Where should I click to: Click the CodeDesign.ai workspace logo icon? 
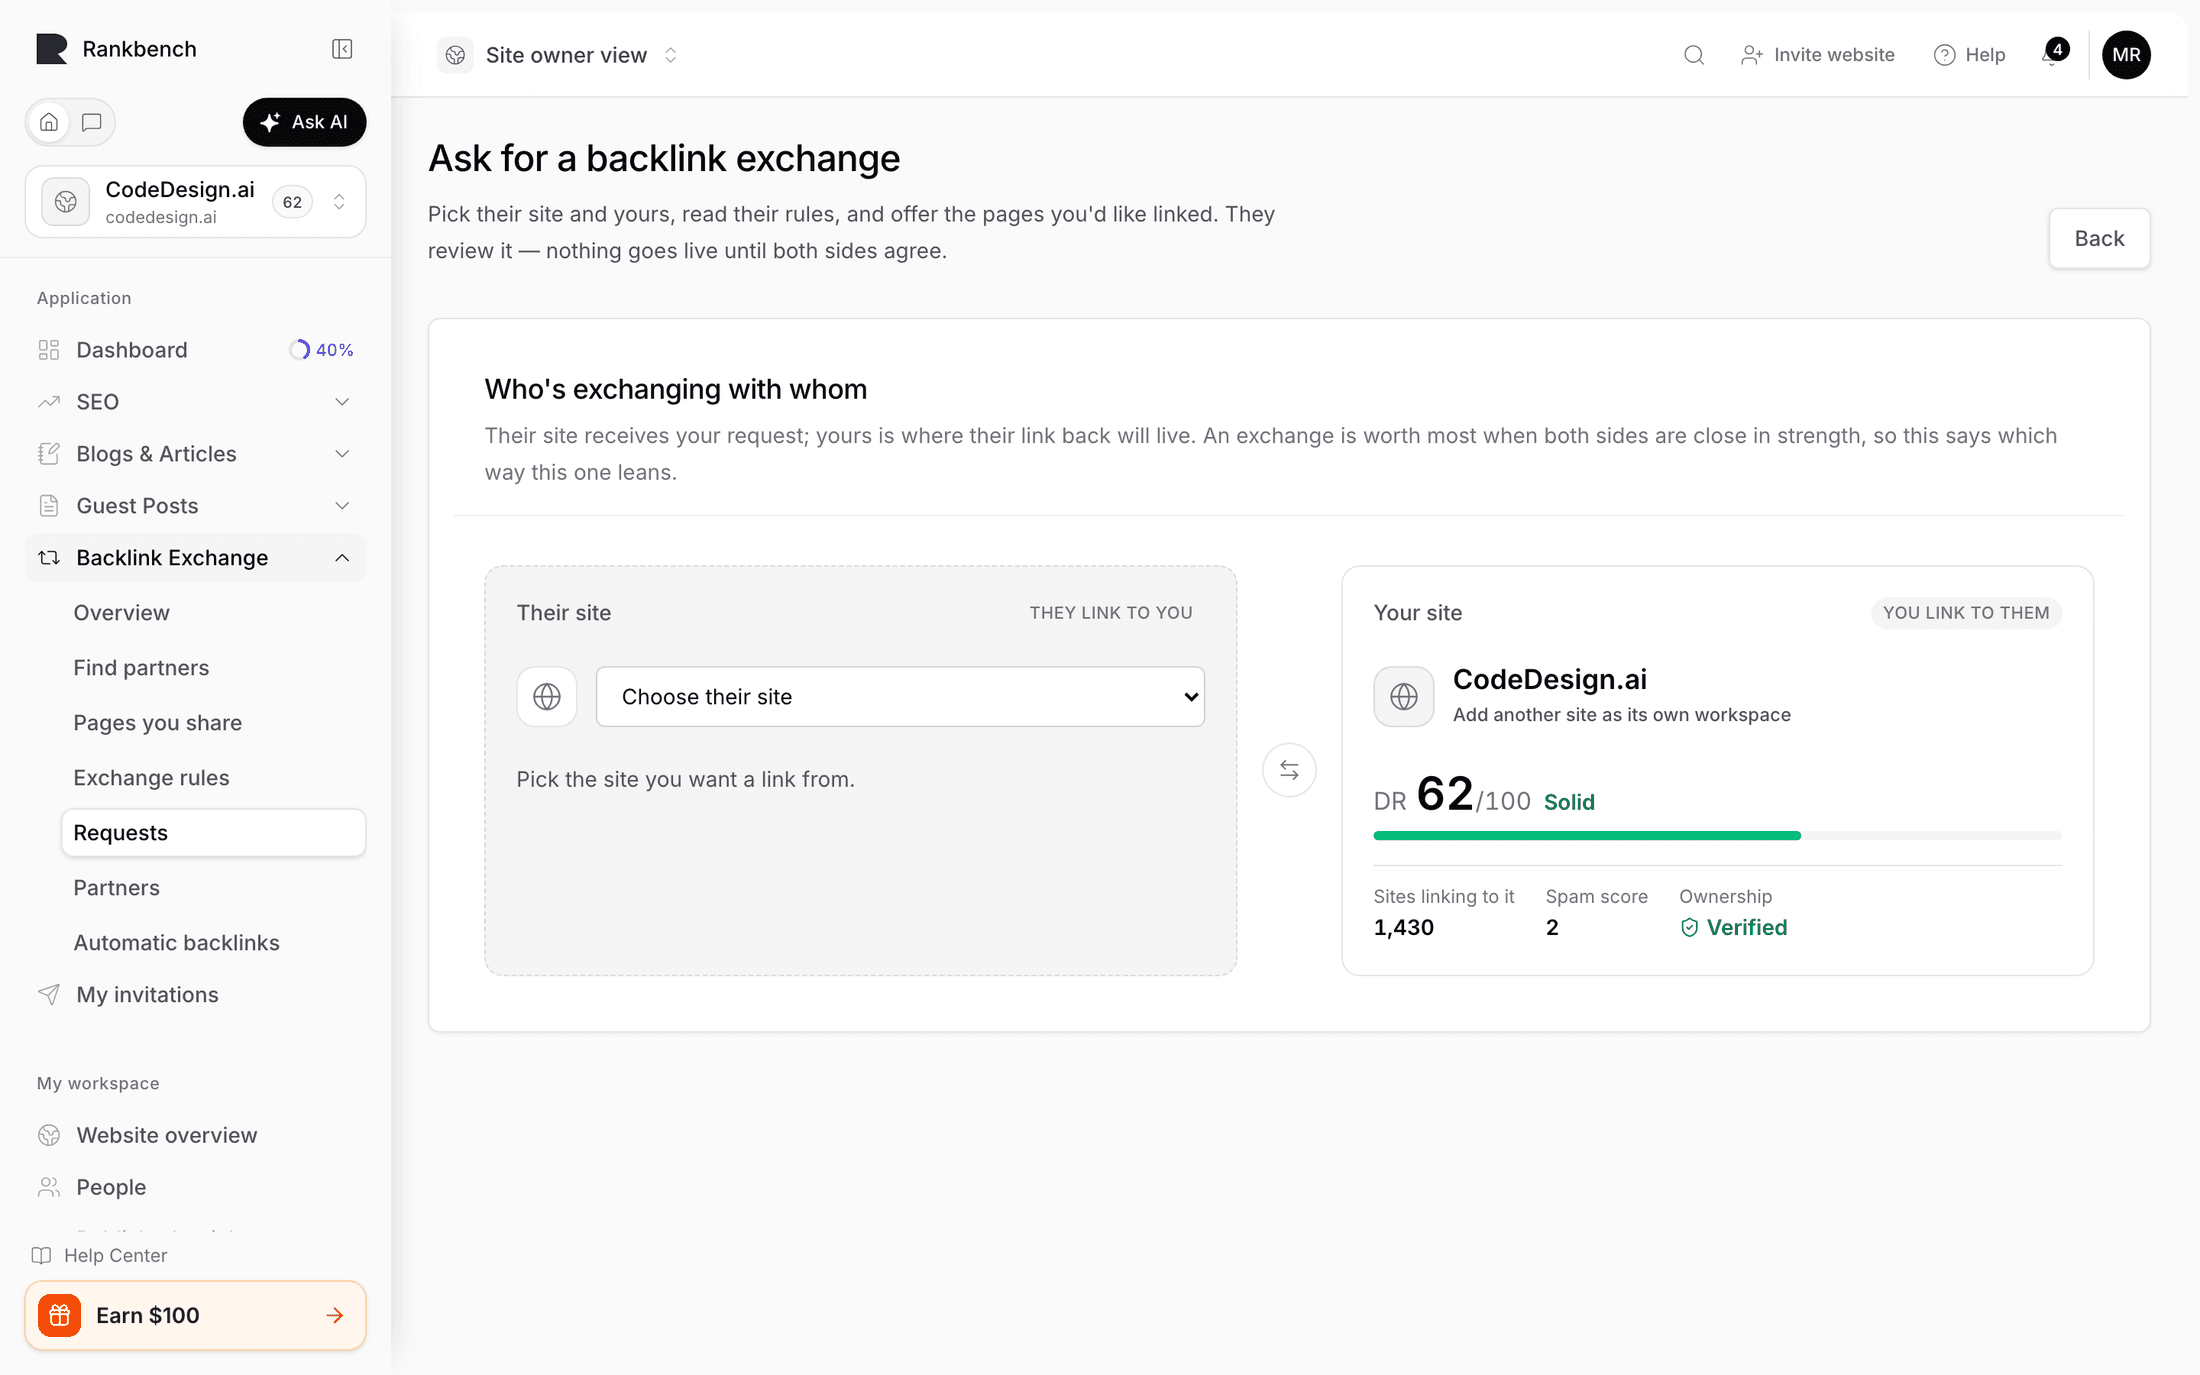coord(66,202)
